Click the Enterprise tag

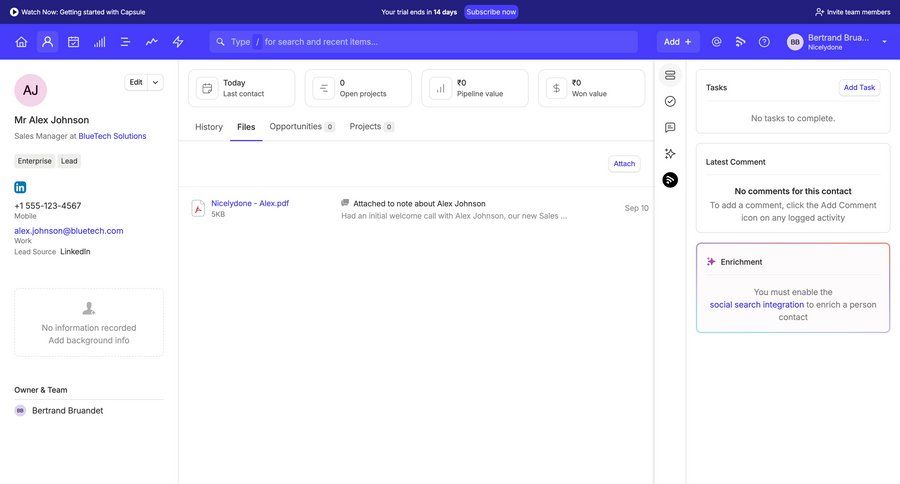pos(34,161)
